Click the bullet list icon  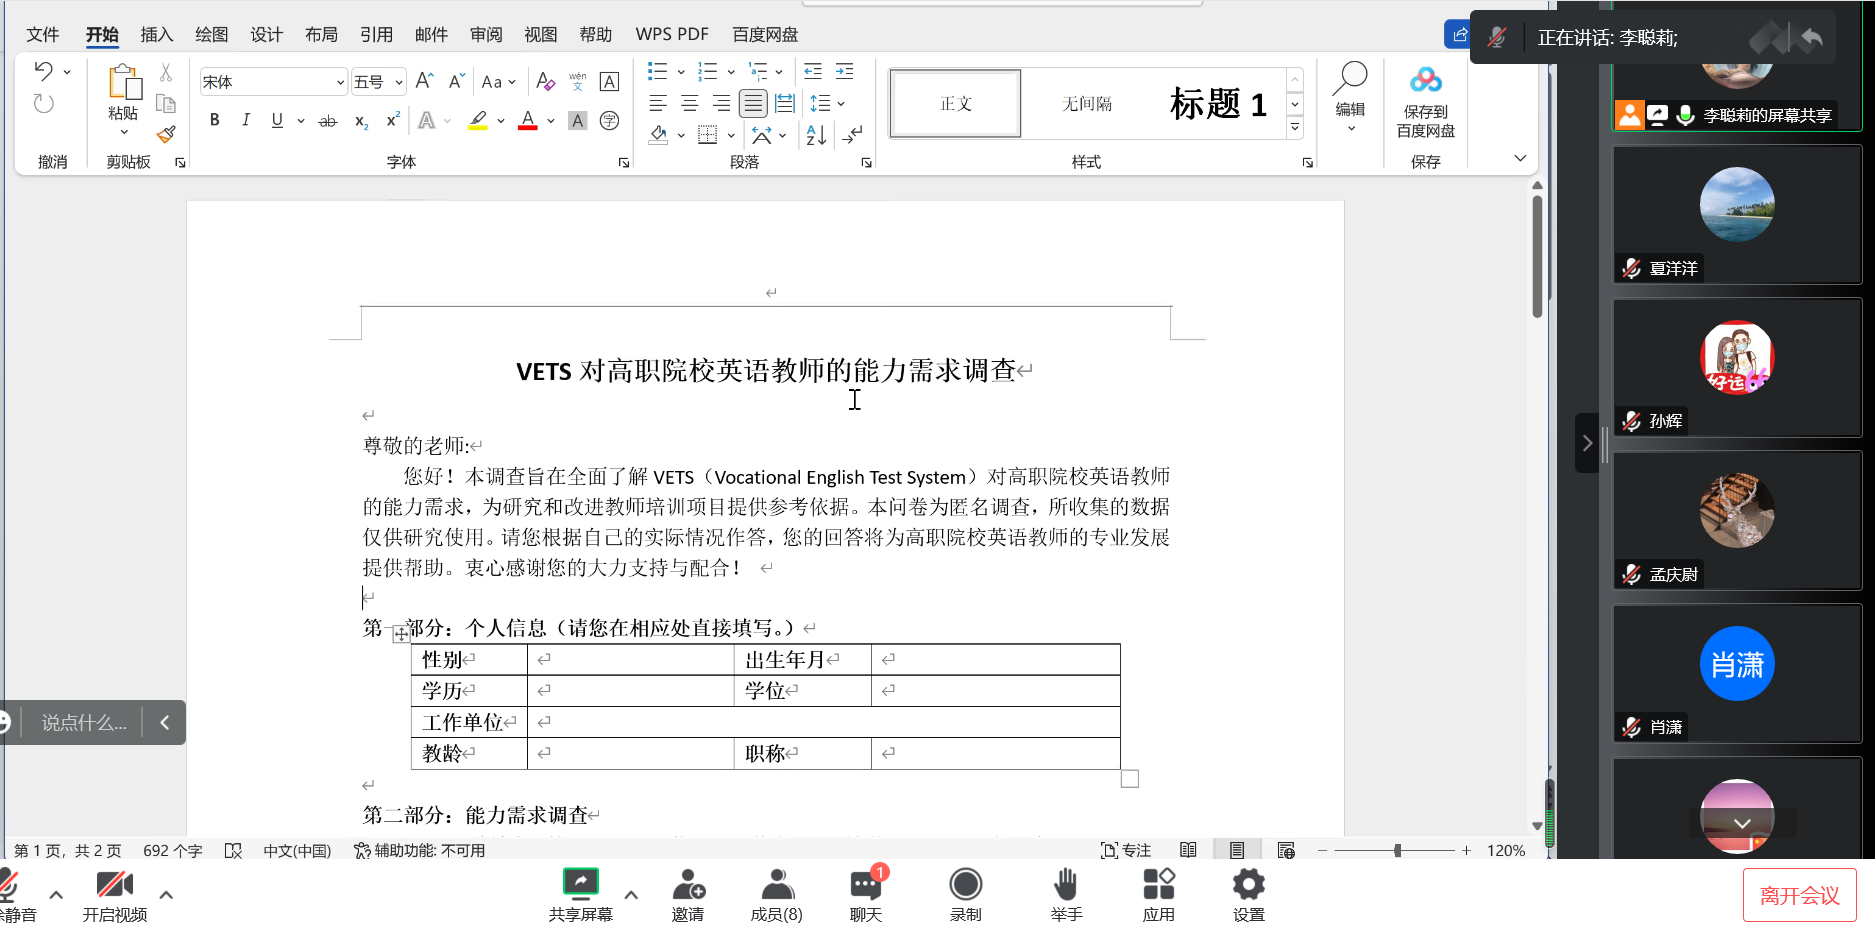pyautogui.click(x=657, y=71)
